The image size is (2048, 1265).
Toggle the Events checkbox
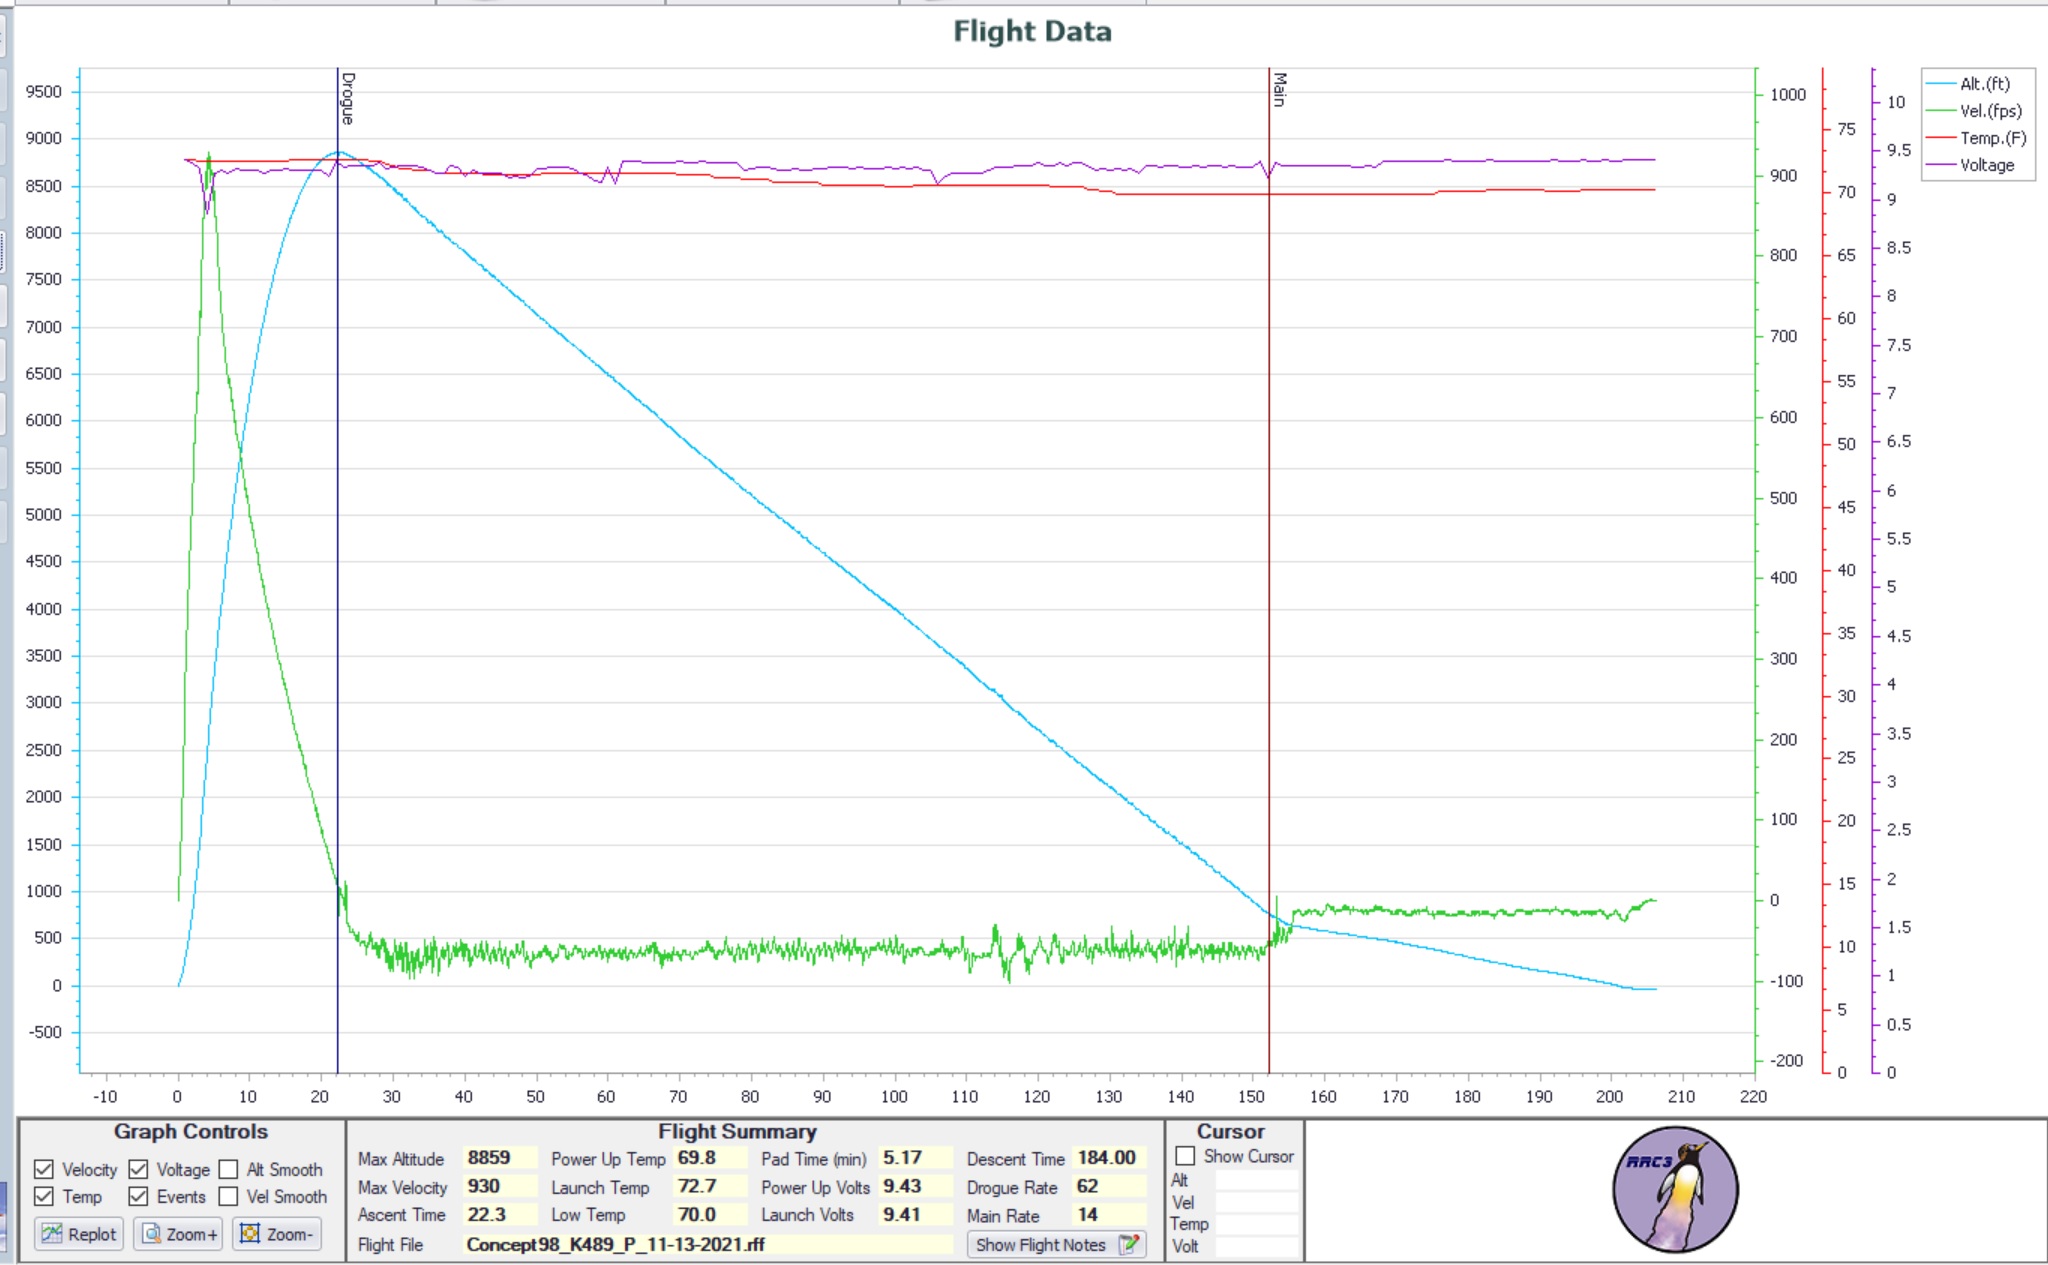point(139,1196)
